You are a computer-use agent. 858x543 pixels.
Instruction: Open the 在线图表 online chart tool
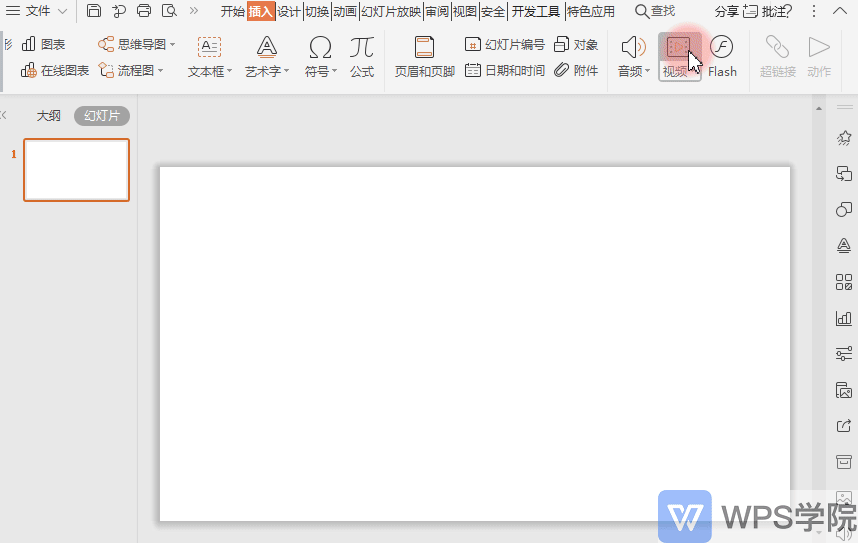[55, 71]
